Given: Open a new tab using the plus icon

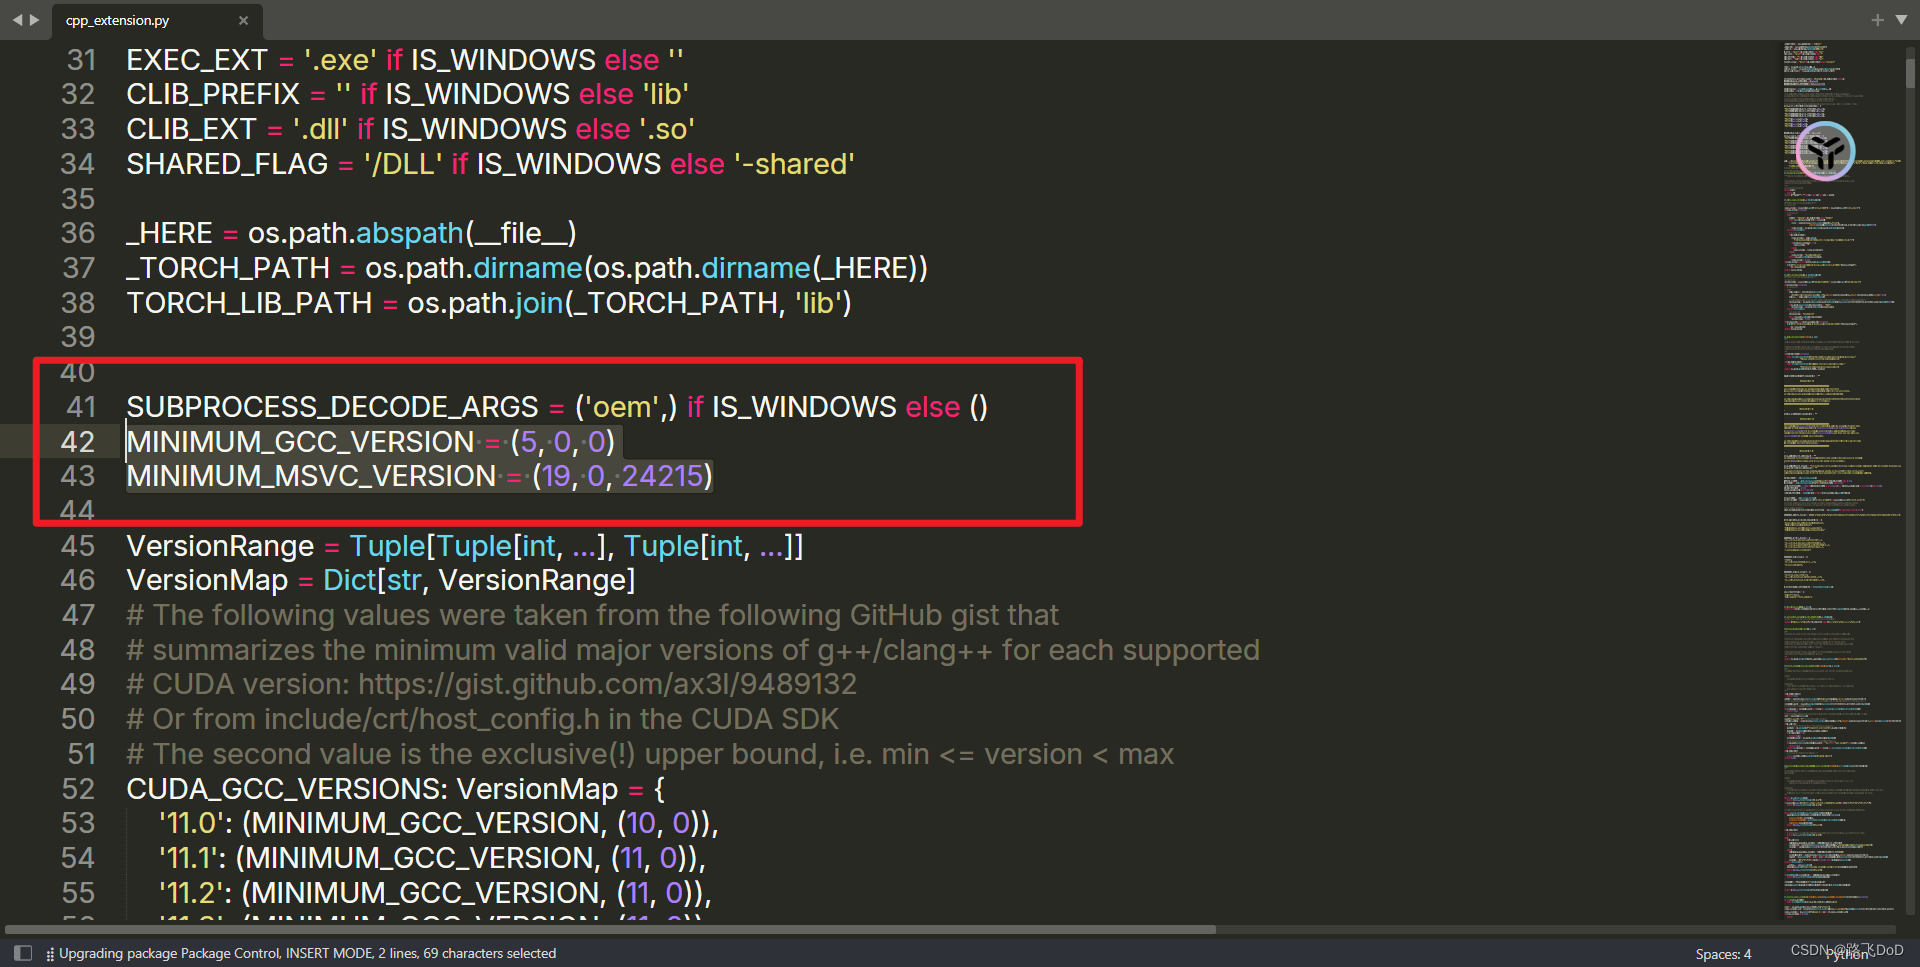Looking at the screenshot, I should point(1878,19).
